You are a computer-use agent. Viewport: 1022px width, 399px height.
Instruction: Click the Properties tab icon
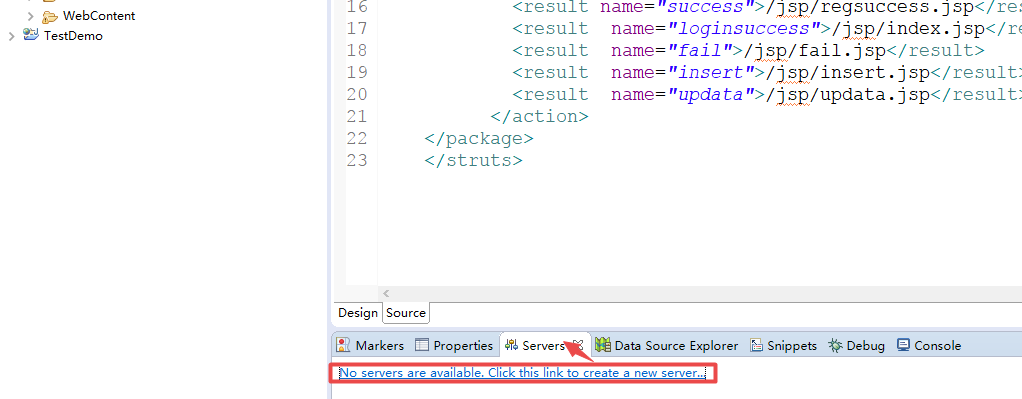[422, 346]
